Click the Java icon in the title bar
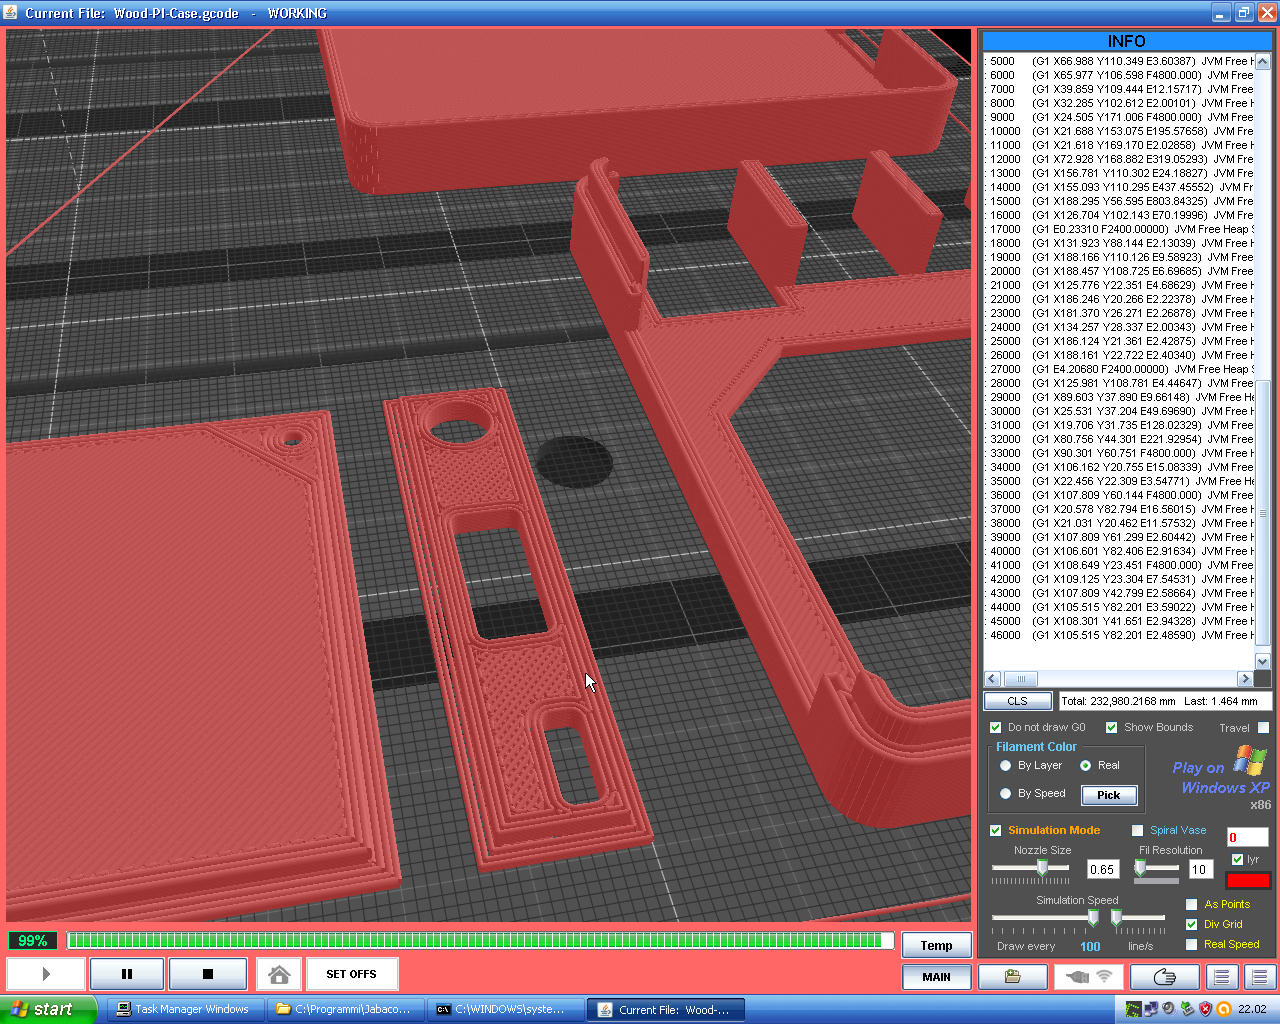 point(11,13)
